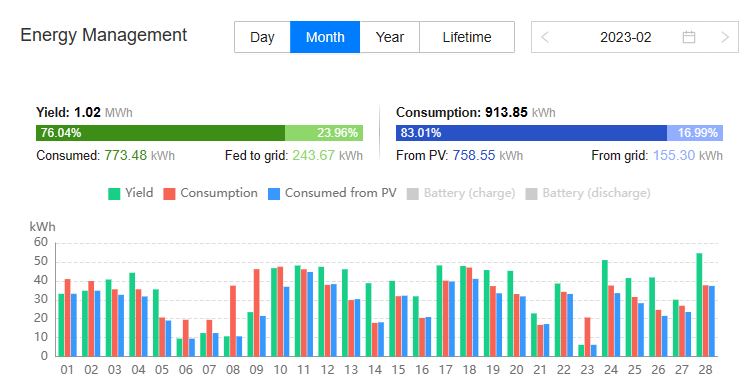This screenshot has height=377, width=751.
Task: Select the Month tab
Action: pos(325,37)
